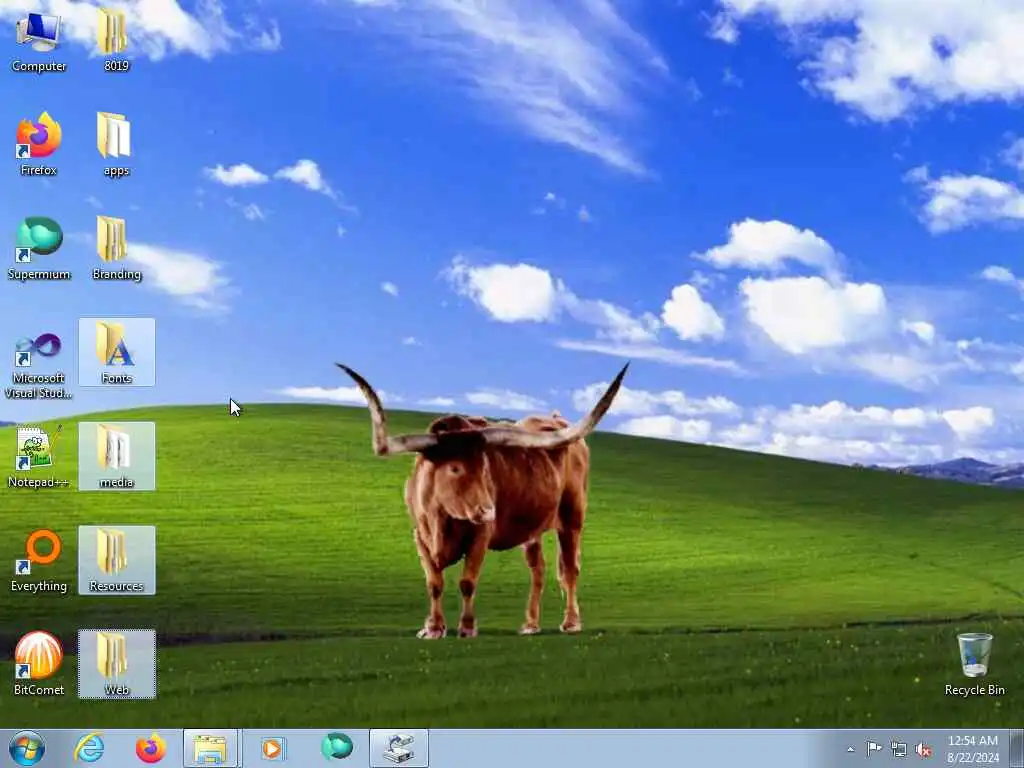Viewport: 1024px width, 768px height.
Task: Select the 8019 folder icon
Action: tap(116, 40)
